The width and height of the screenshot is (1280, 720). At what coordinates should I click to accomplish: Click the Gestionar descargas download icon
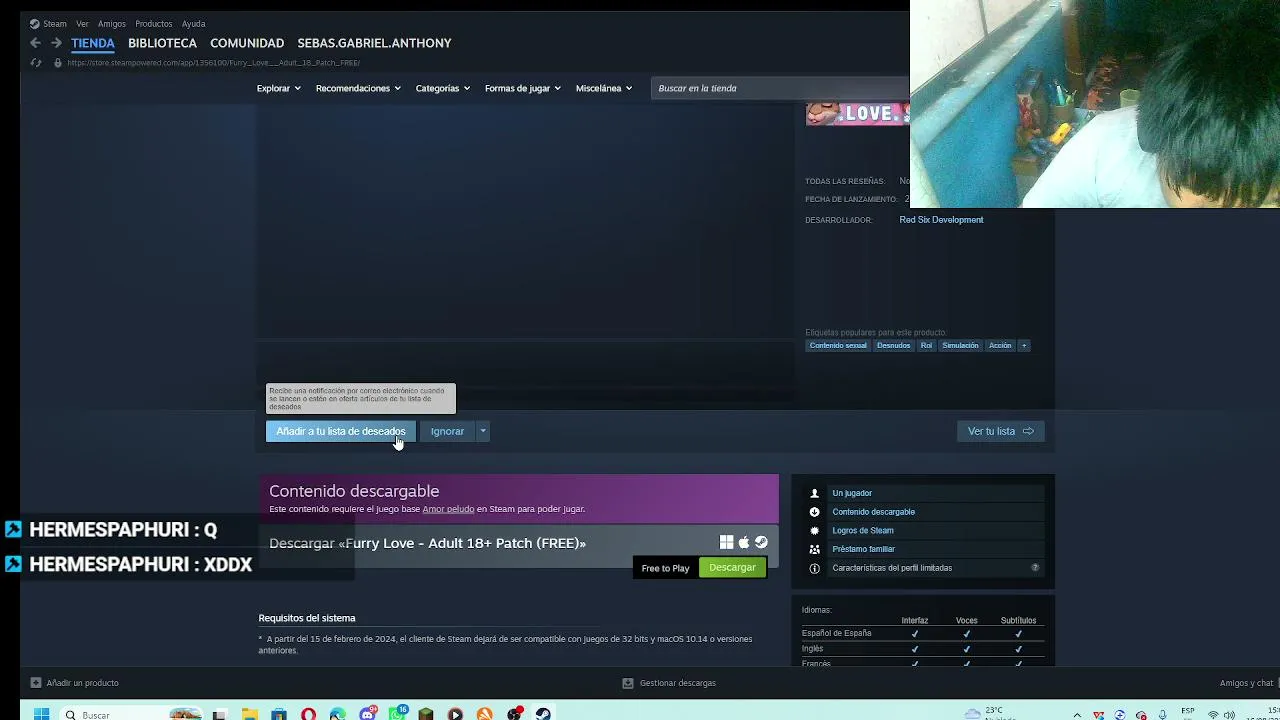pyautogui.click(x=628, y=683)
